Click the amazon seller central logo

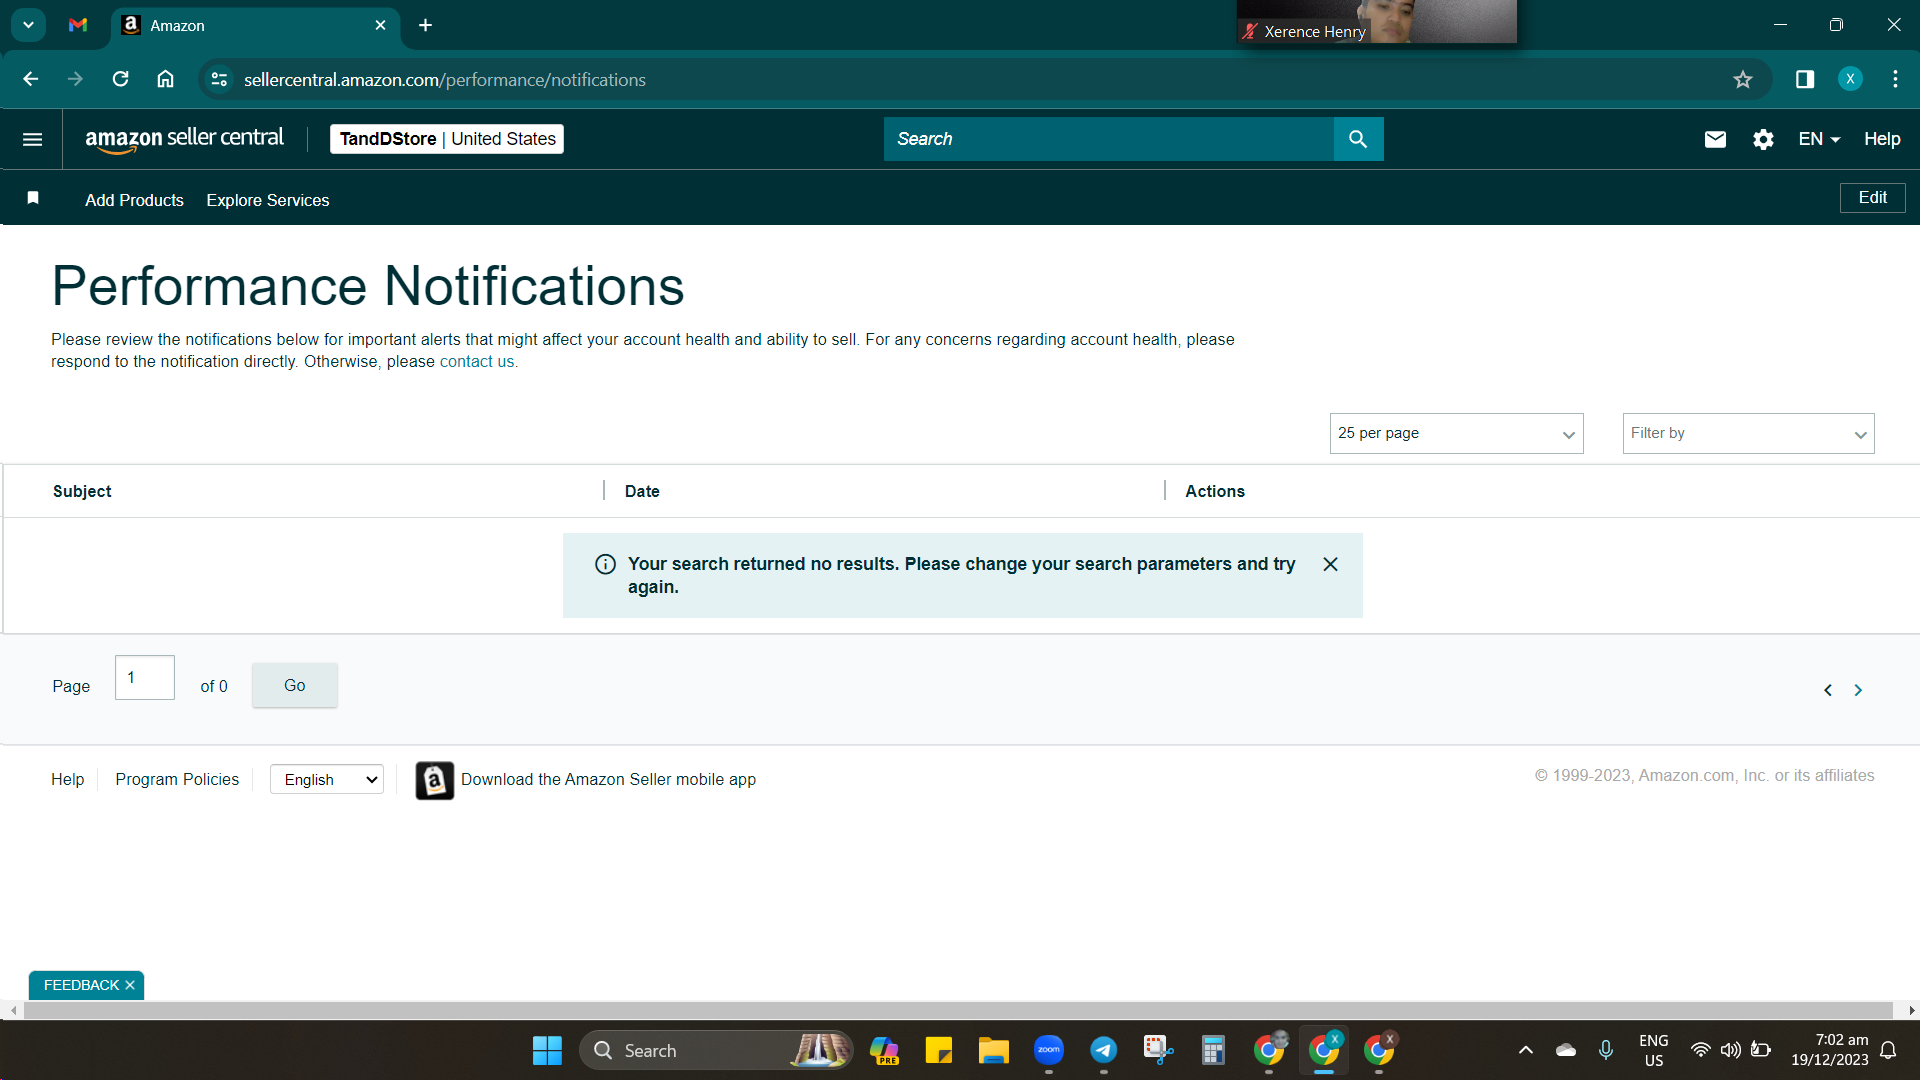184,139
